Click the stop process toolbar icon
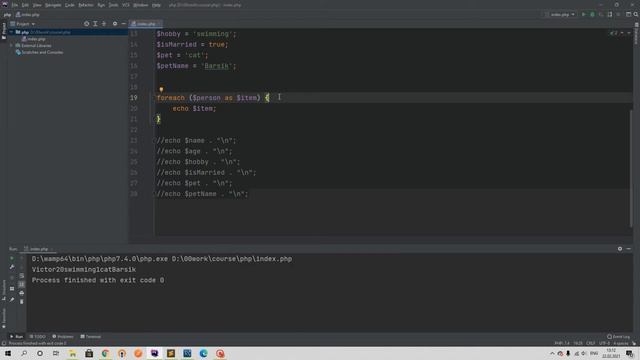This screenshot has height=360, width=640. click(618, 14)
